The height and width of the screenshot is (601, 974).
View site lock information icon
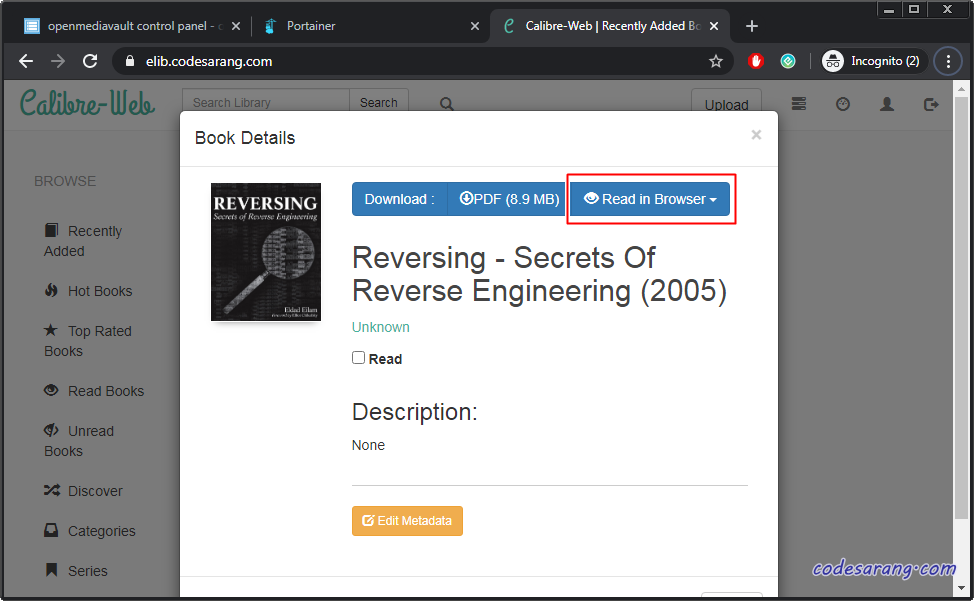point(129,61)
